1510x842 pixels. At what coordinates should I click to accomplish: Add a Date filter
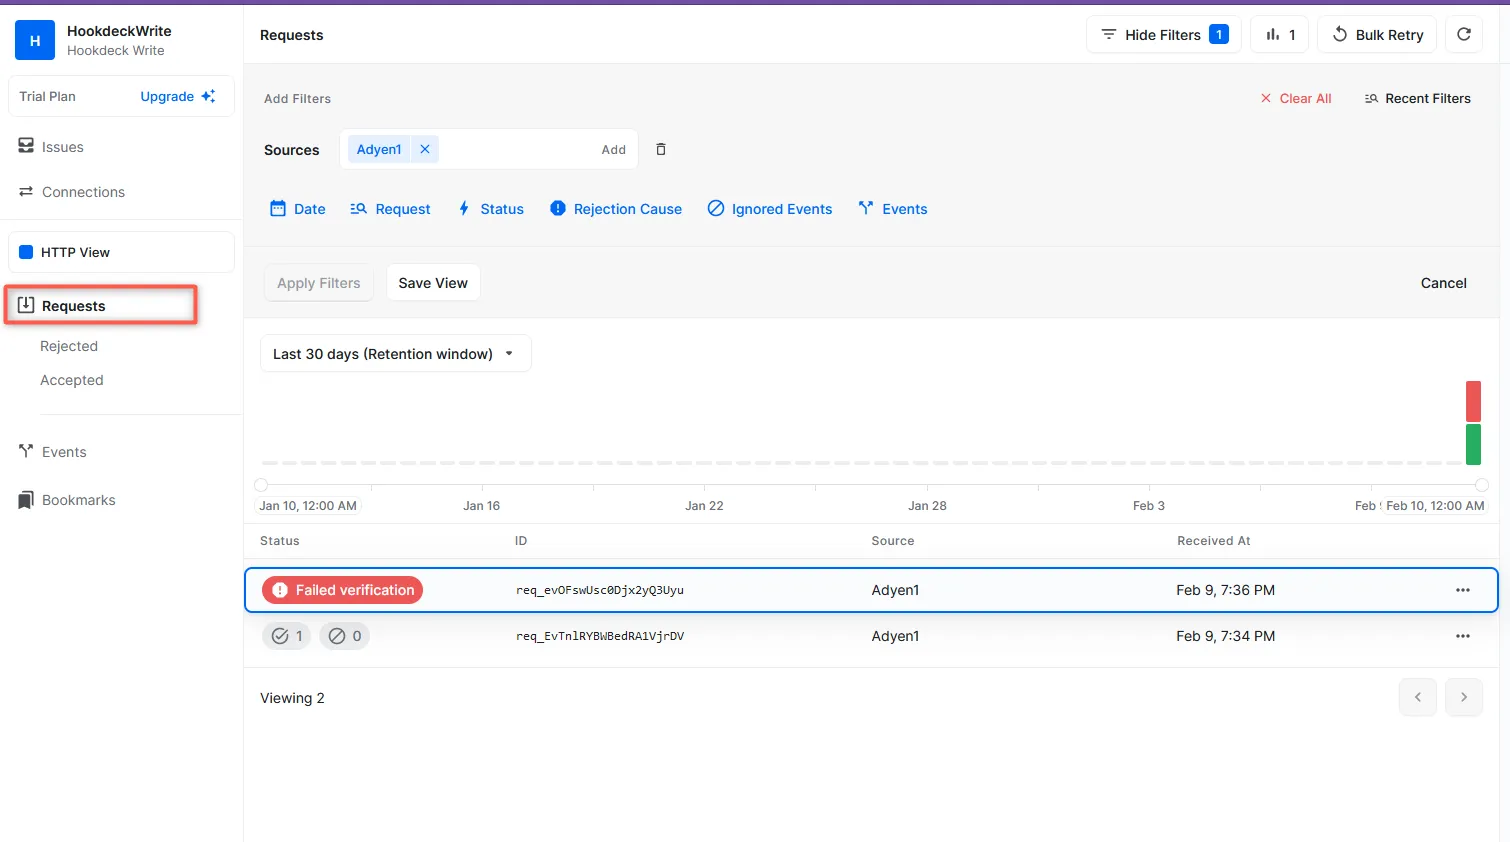tap(298, 209)
